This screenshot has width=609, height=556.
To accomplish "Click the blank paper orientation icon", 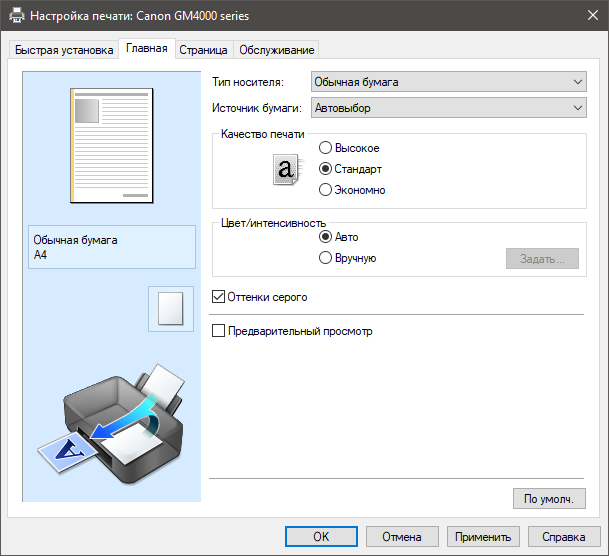I will tap(171, 309).
